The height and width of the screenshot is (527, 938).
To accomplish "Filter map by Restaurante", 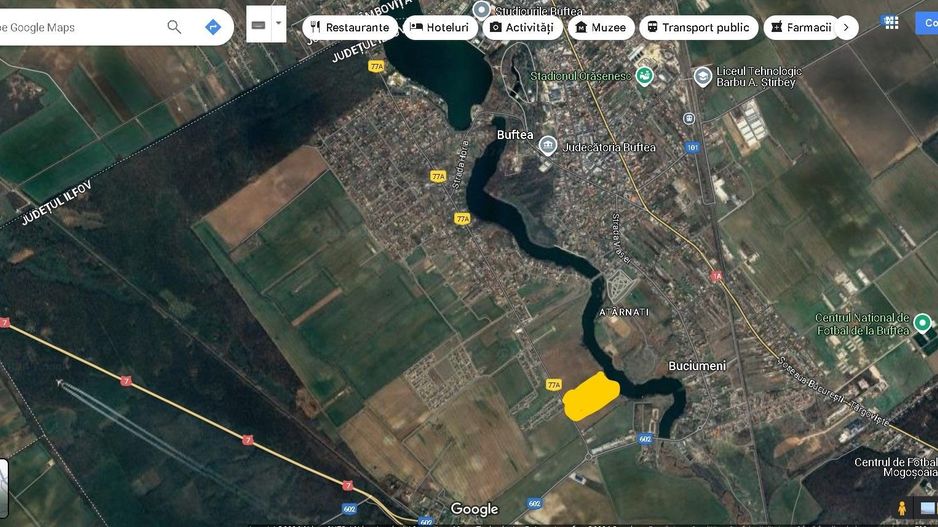I will (x=350, y=28).
